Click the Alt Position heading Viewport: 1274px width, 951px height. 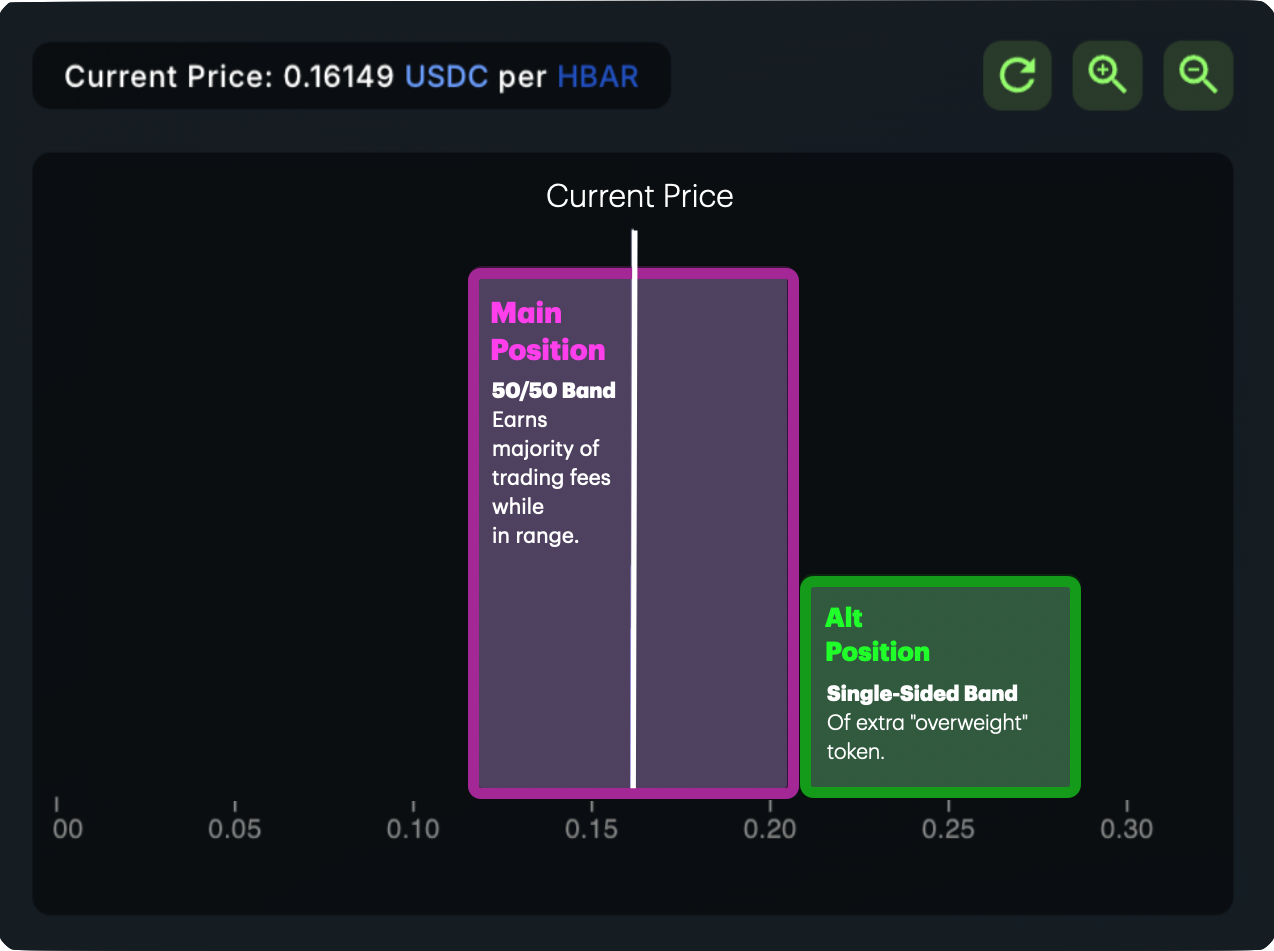pyautogui.click(x=877, y=635)
